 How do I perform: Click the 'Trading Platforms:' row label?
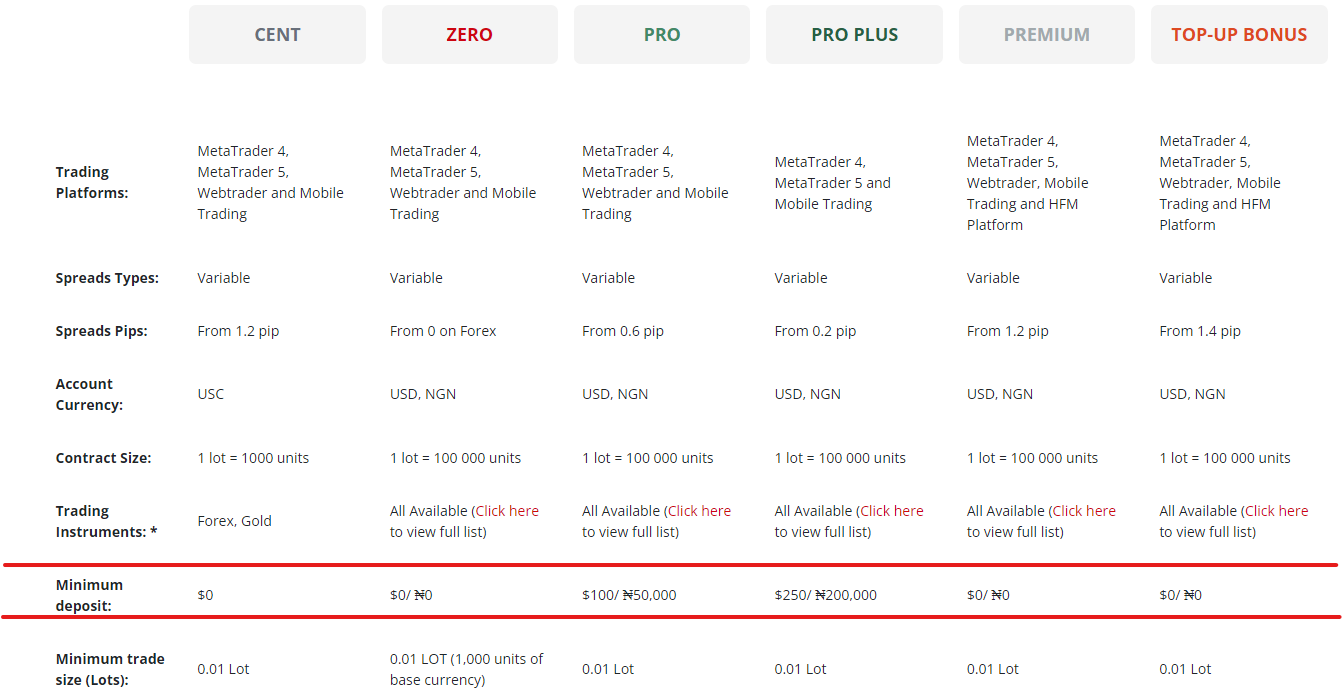coord(92,182)
